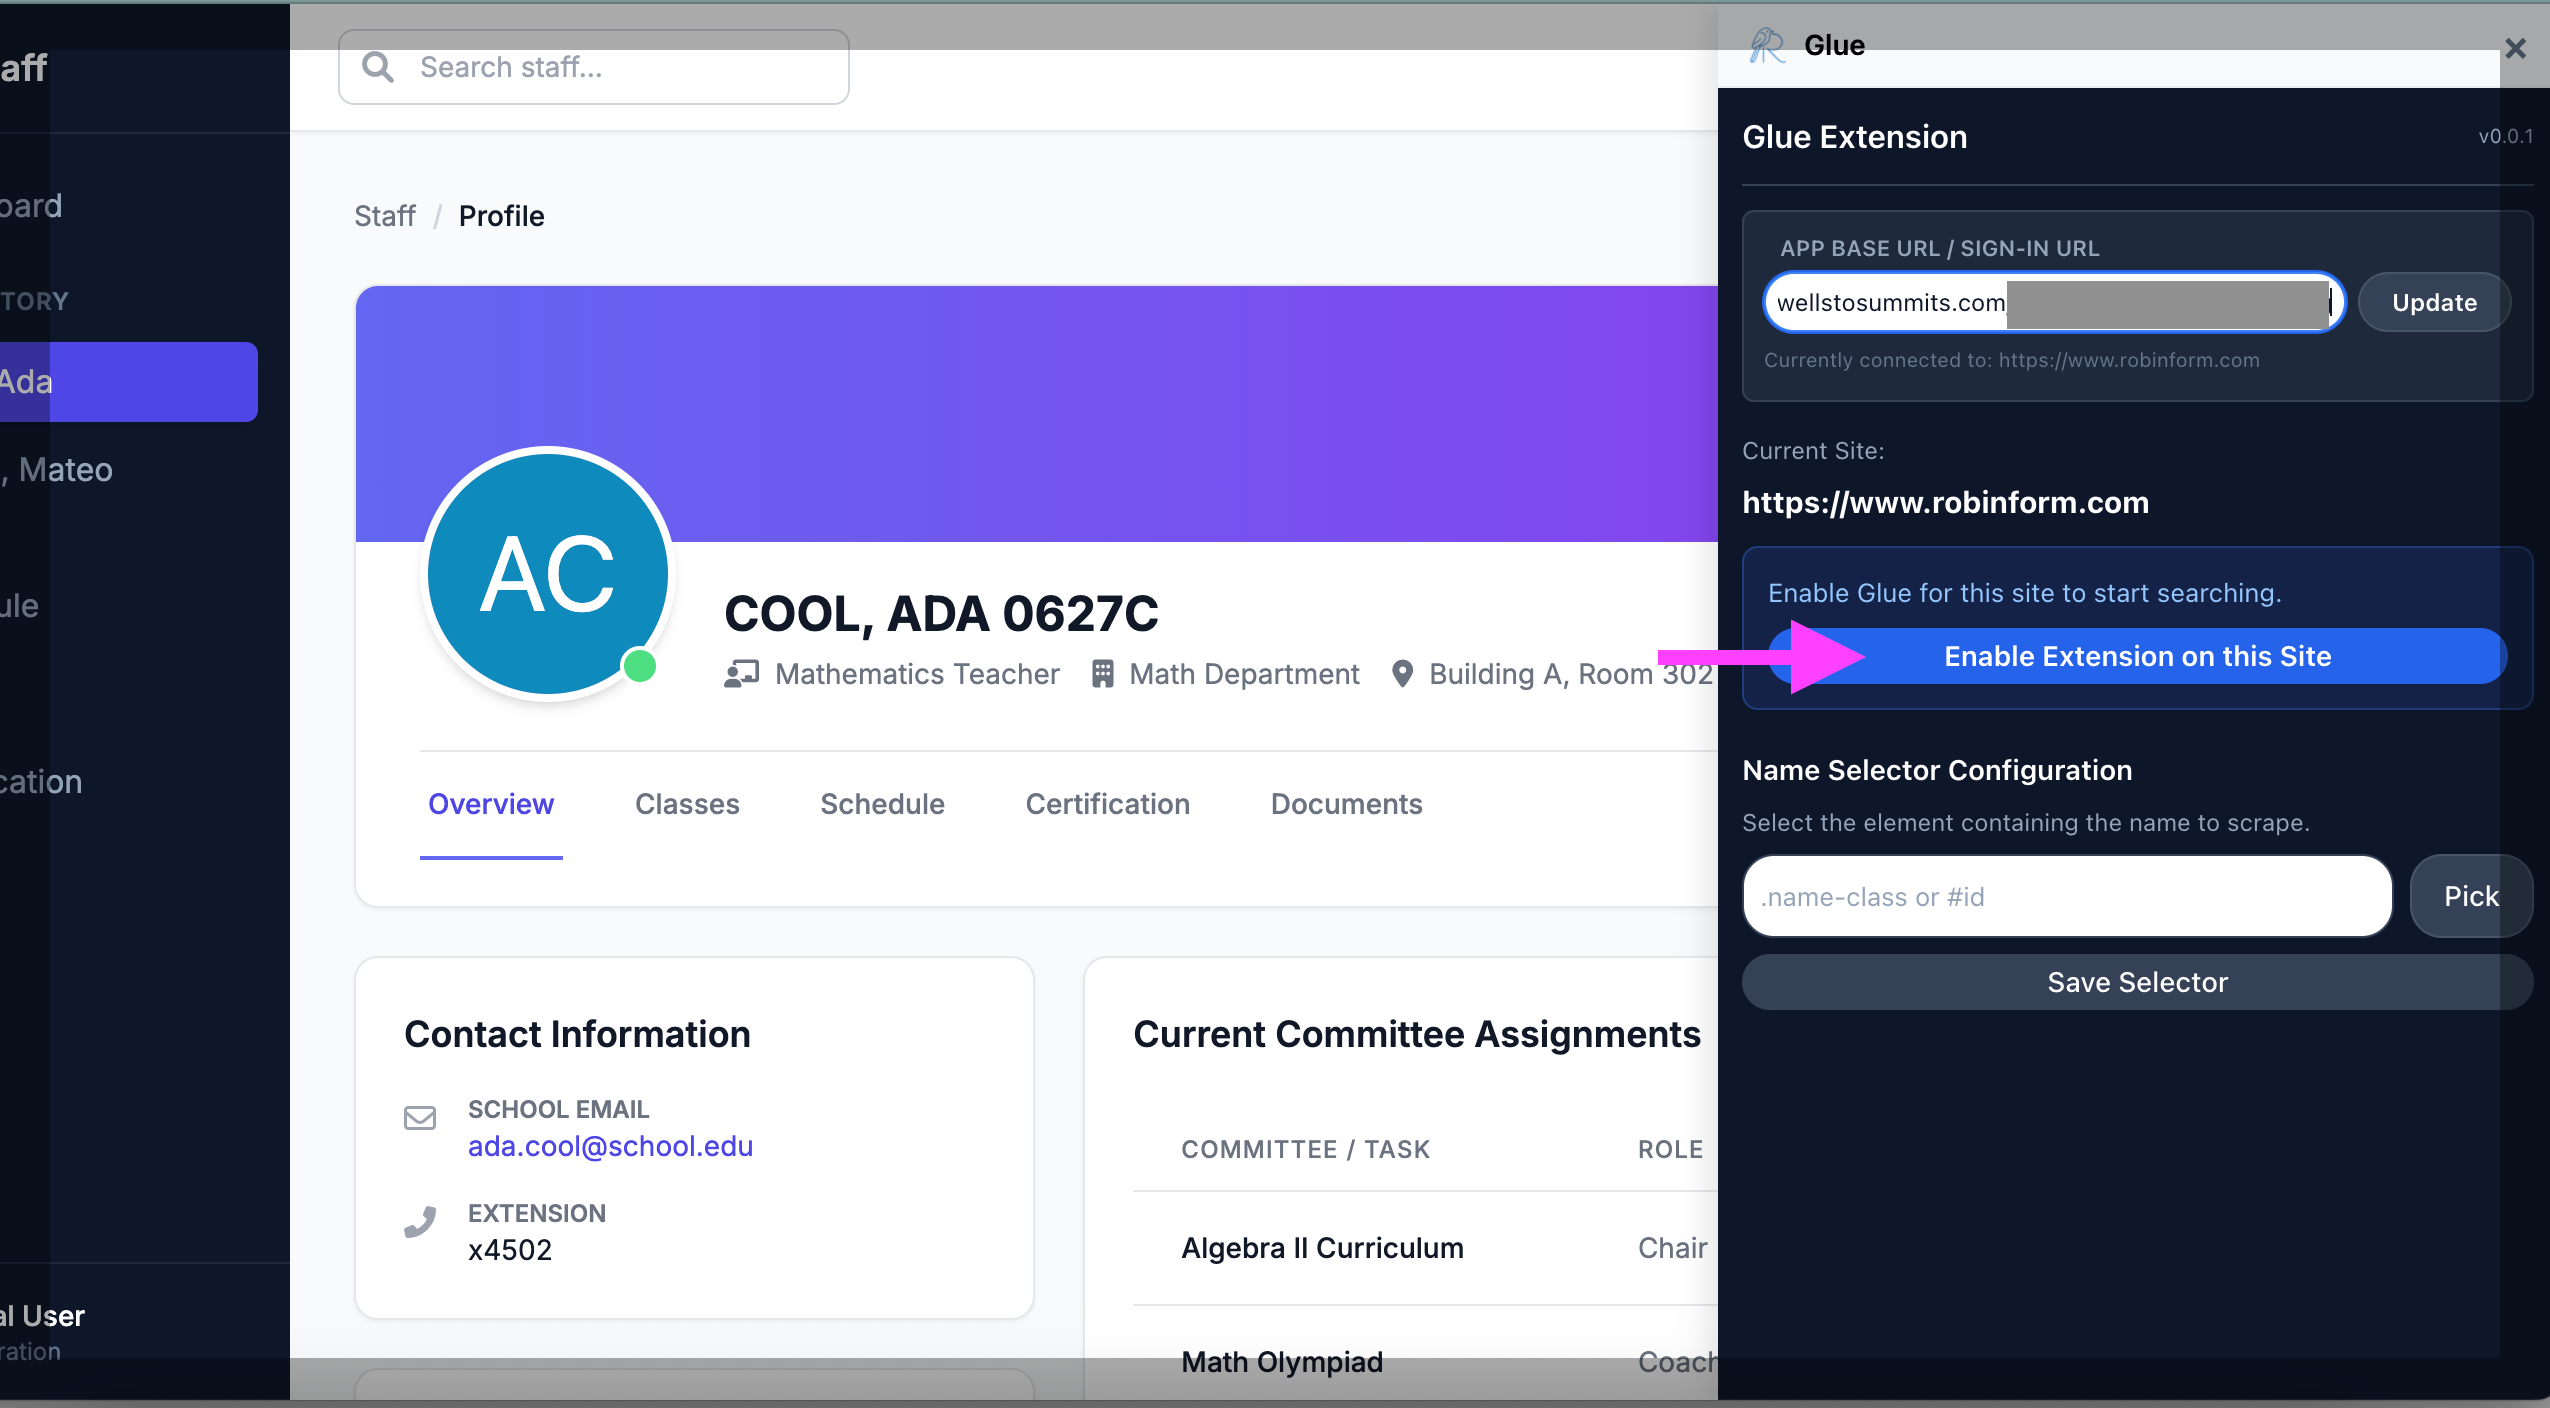The height and width of the screenshot is (1408, 2550).
Task: Switch to the Classes tab
Action: coord(687,804)
